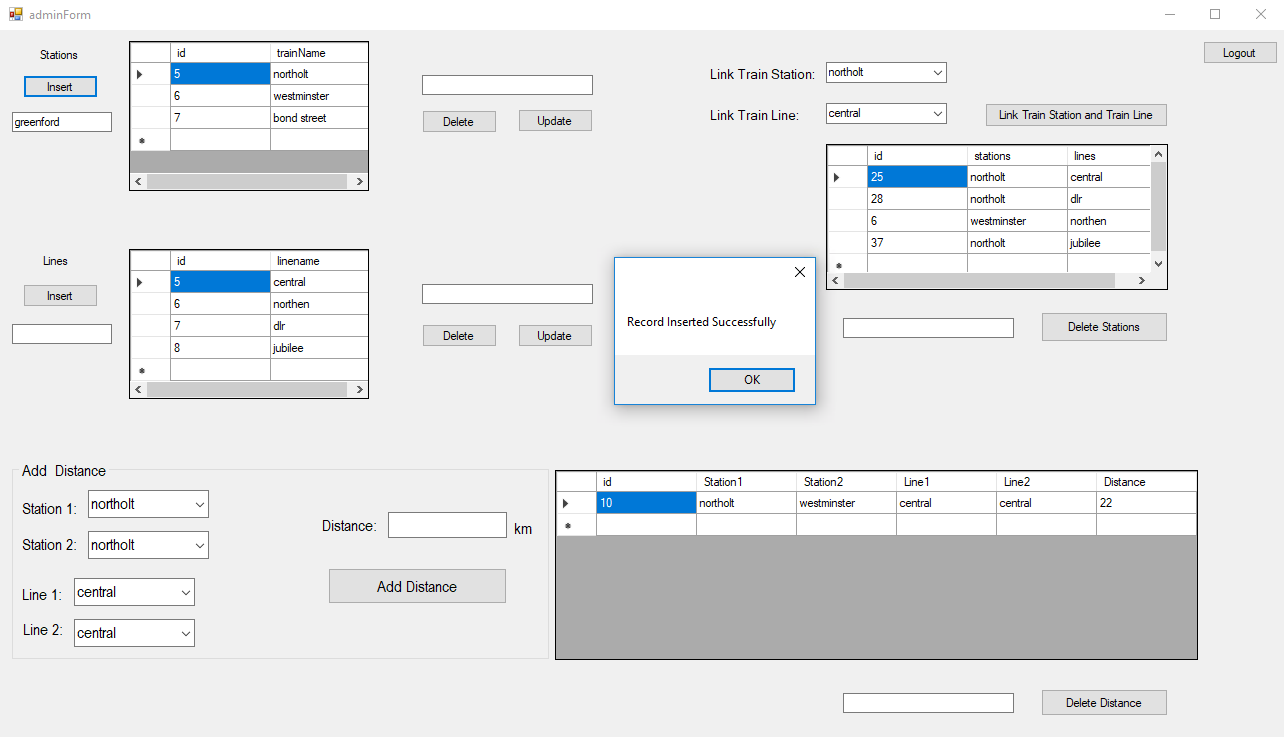Click the adminForm application icon in title bar

(x=15, y=14)
